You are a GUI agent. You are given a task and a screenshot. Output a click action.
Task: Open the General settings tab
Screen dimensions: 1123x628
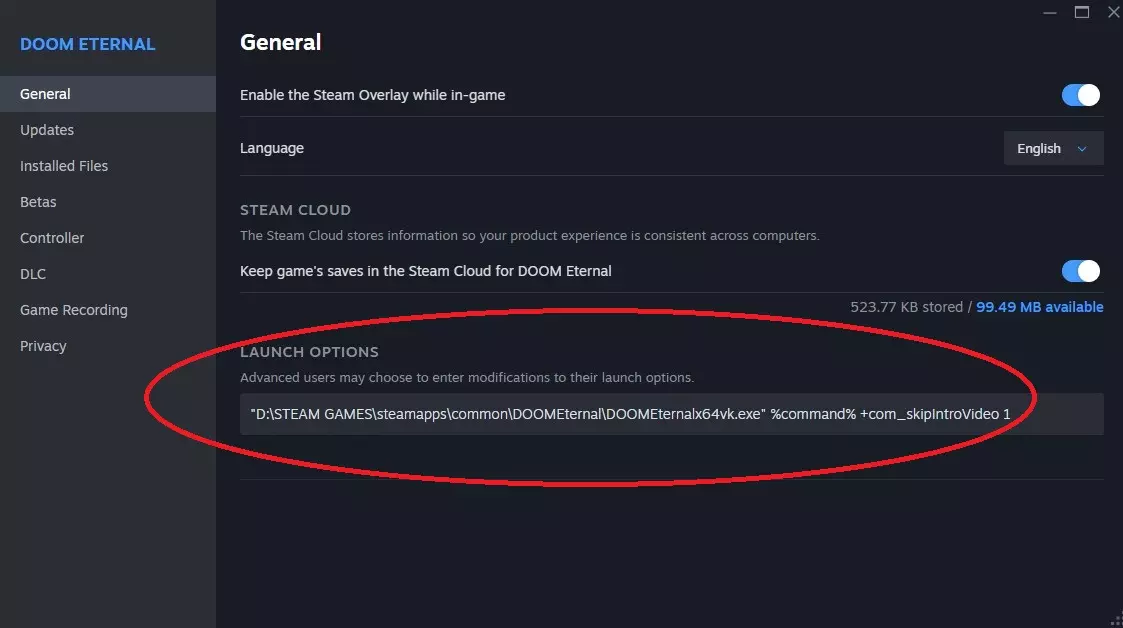click(46, 94)
